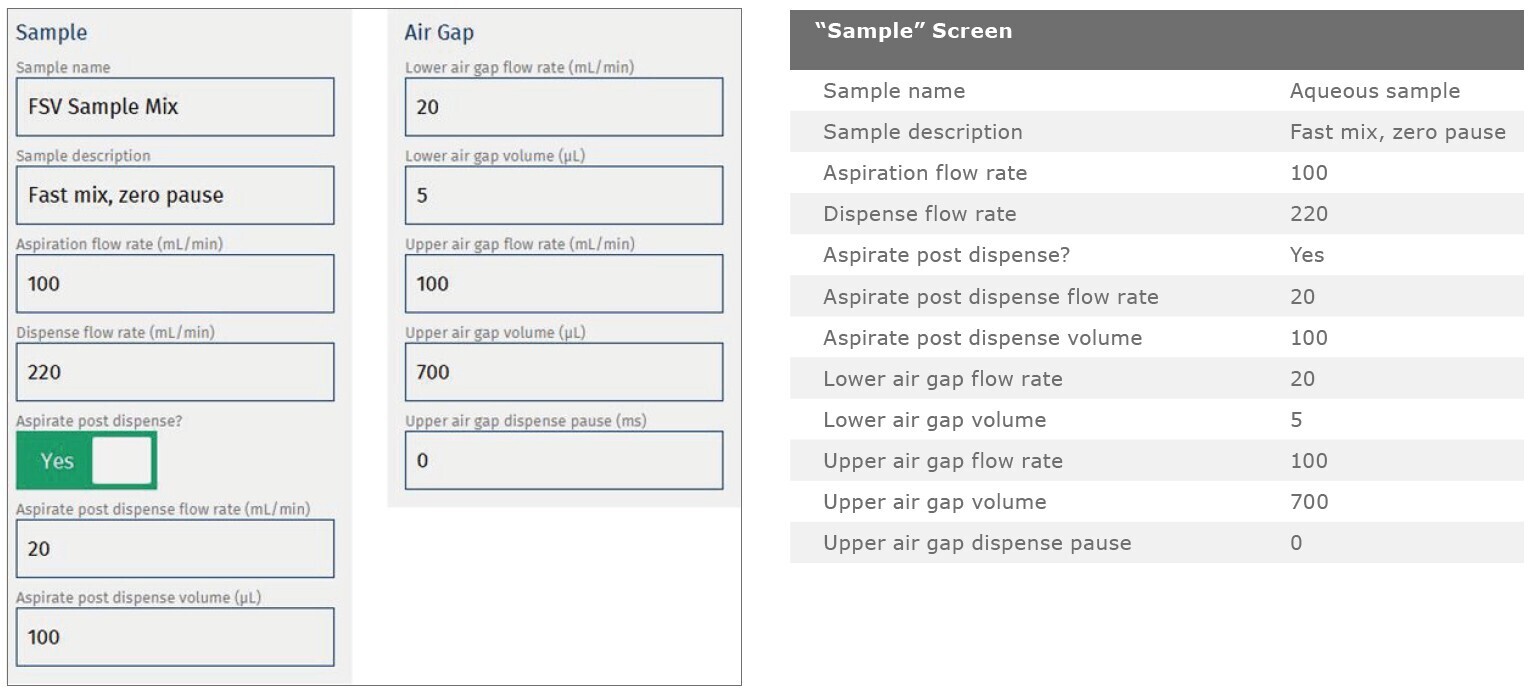The image size is (1528, 694).
Task: Click the "Sample" Screen table header
Action: coord(1156,40)
